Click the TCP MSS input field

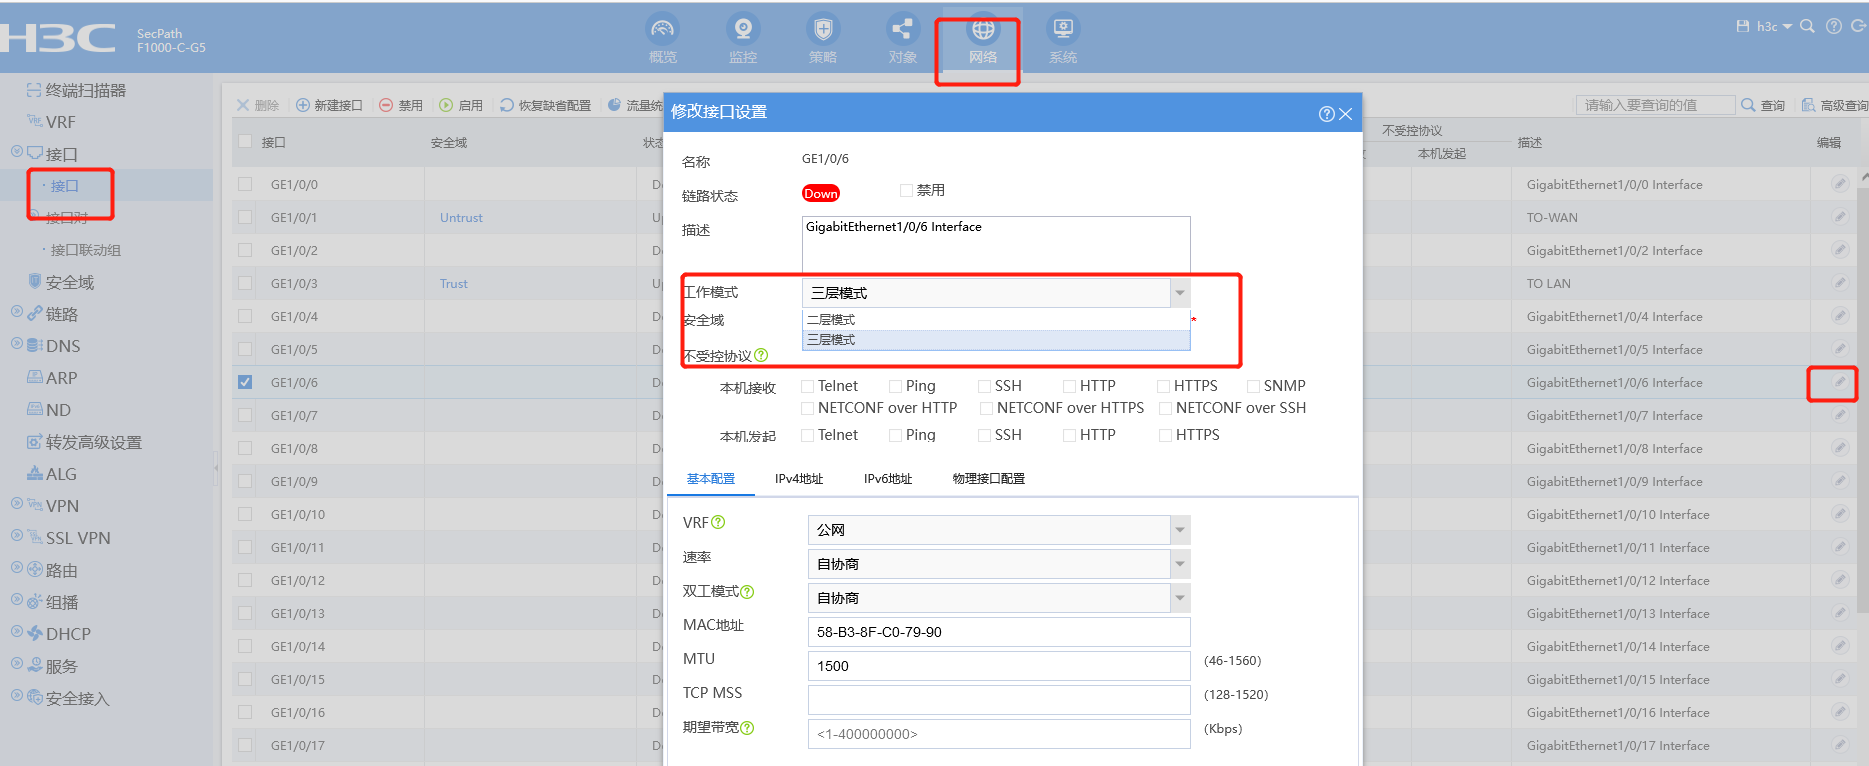point(999,700)
